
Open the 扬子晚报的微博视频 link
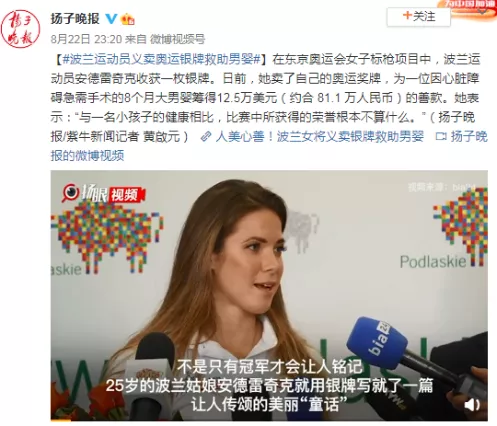click(x=269, y=146)
